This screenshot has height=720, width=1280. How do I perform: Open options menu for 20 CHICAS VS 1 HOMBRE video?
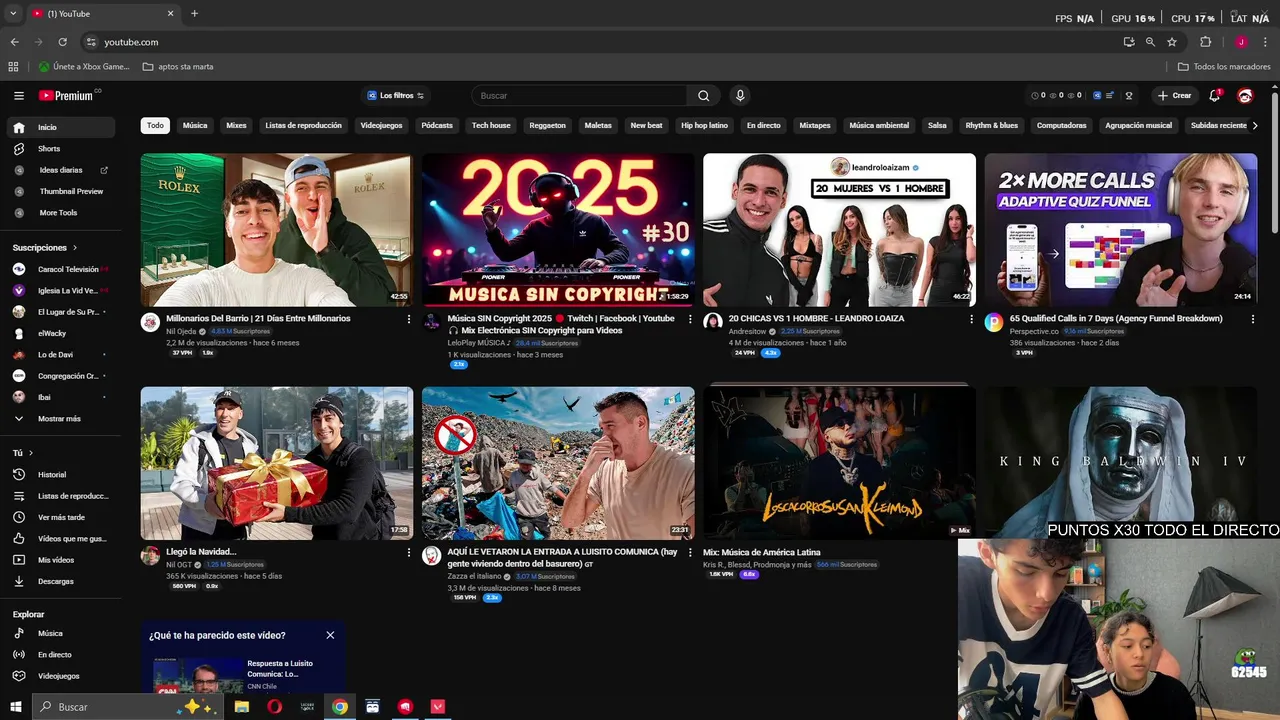[971, 319]
